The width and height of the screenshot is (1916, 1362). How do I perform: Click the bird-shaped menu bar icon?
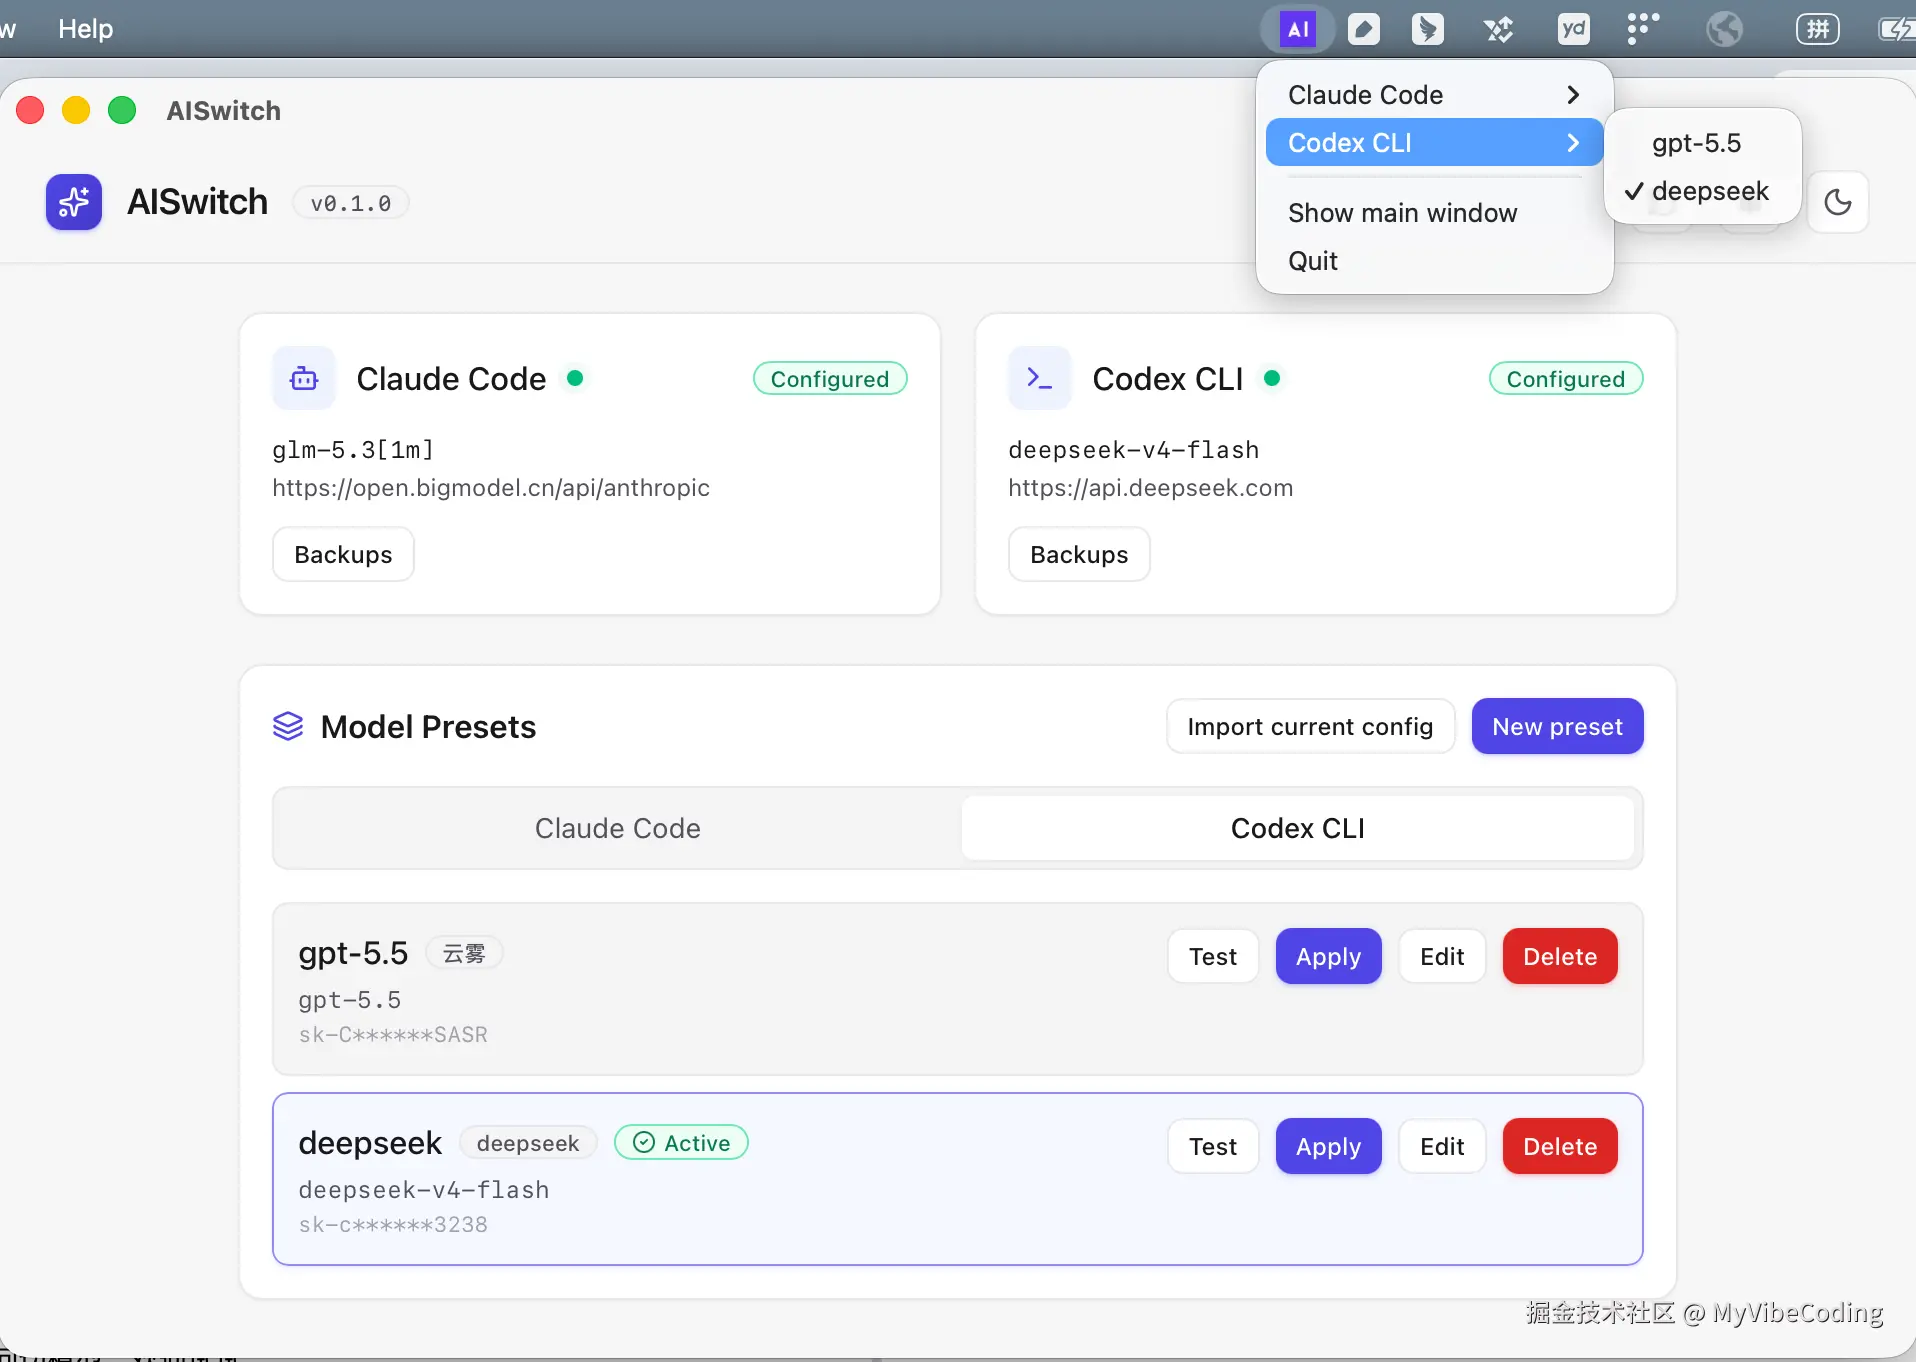(x=1427, y=29)
